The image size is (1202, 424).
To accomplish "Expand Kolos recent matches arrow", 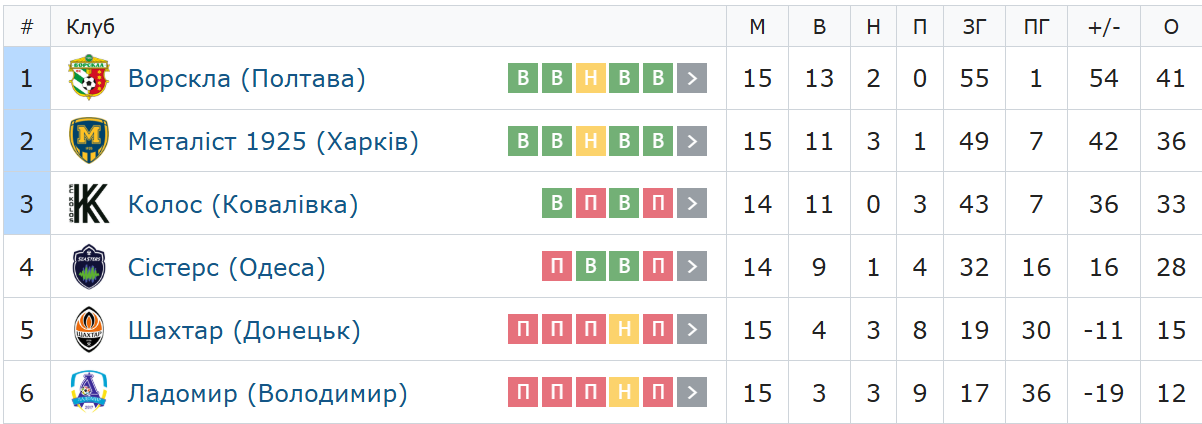I will (692, 204).
